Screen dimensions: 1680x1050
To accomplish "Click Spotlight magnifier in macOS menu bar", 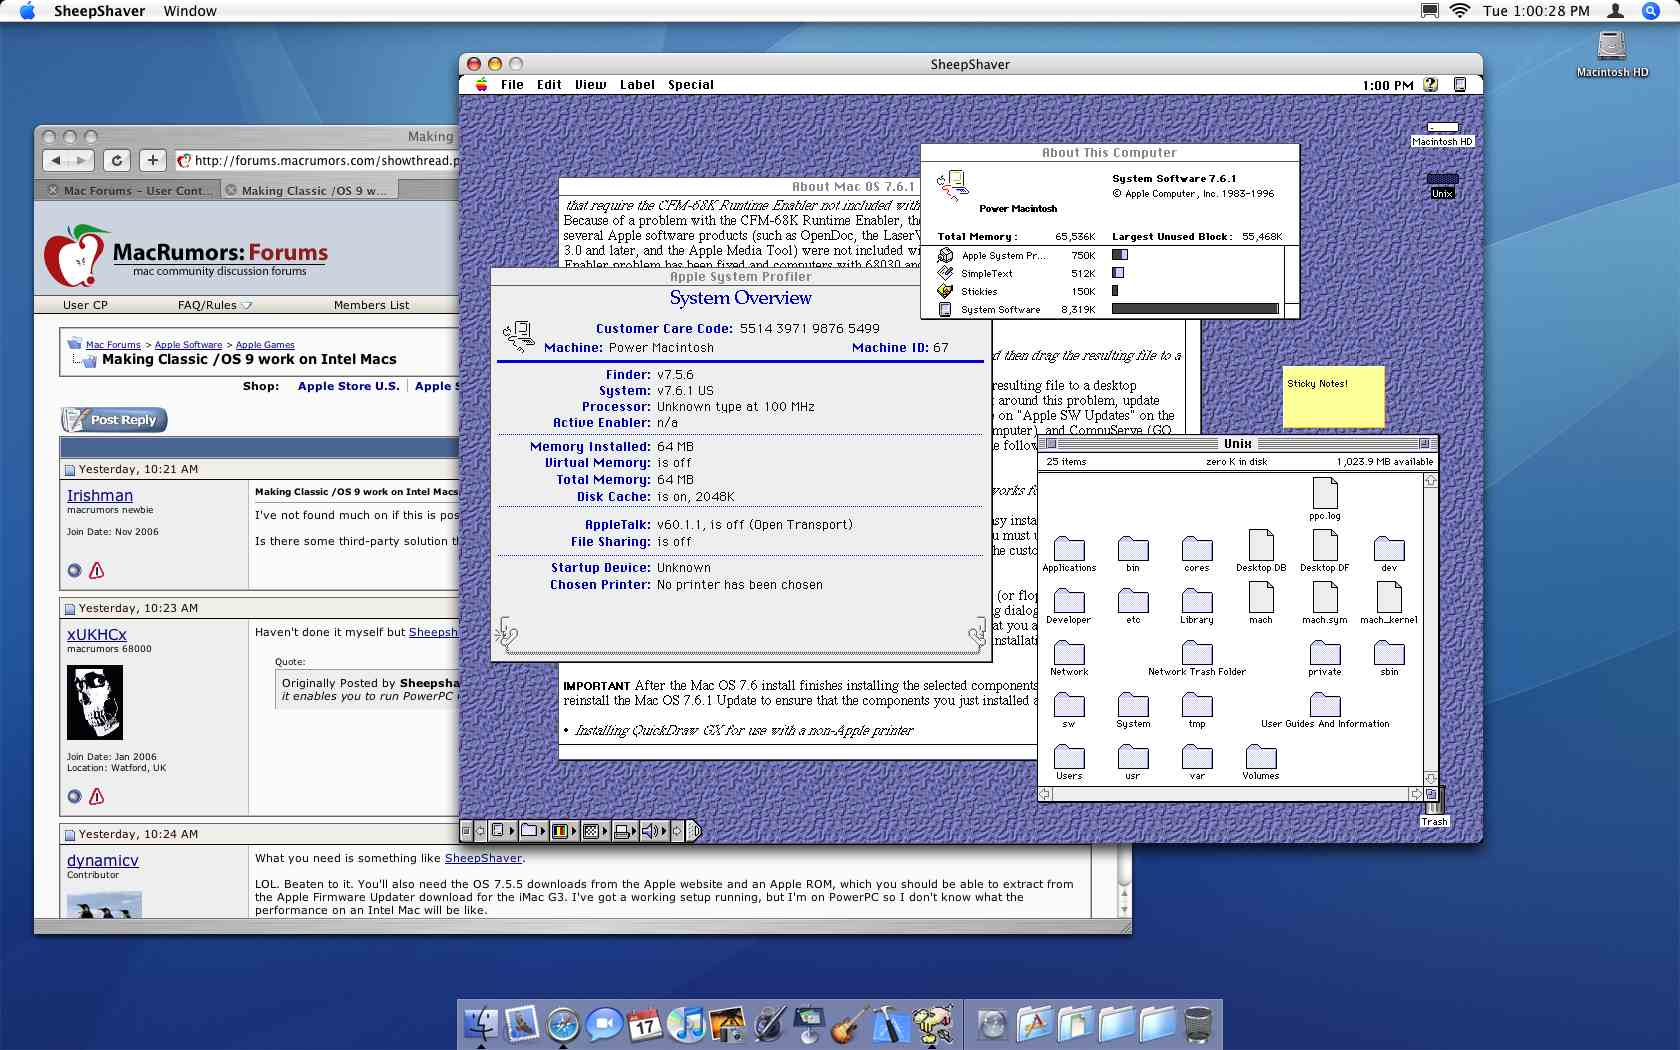I will pos(1651,11).
